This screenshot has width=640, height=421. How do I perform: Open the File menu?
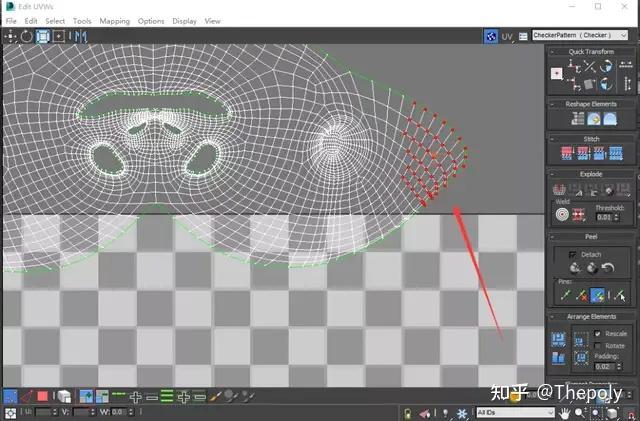point(11,21)
